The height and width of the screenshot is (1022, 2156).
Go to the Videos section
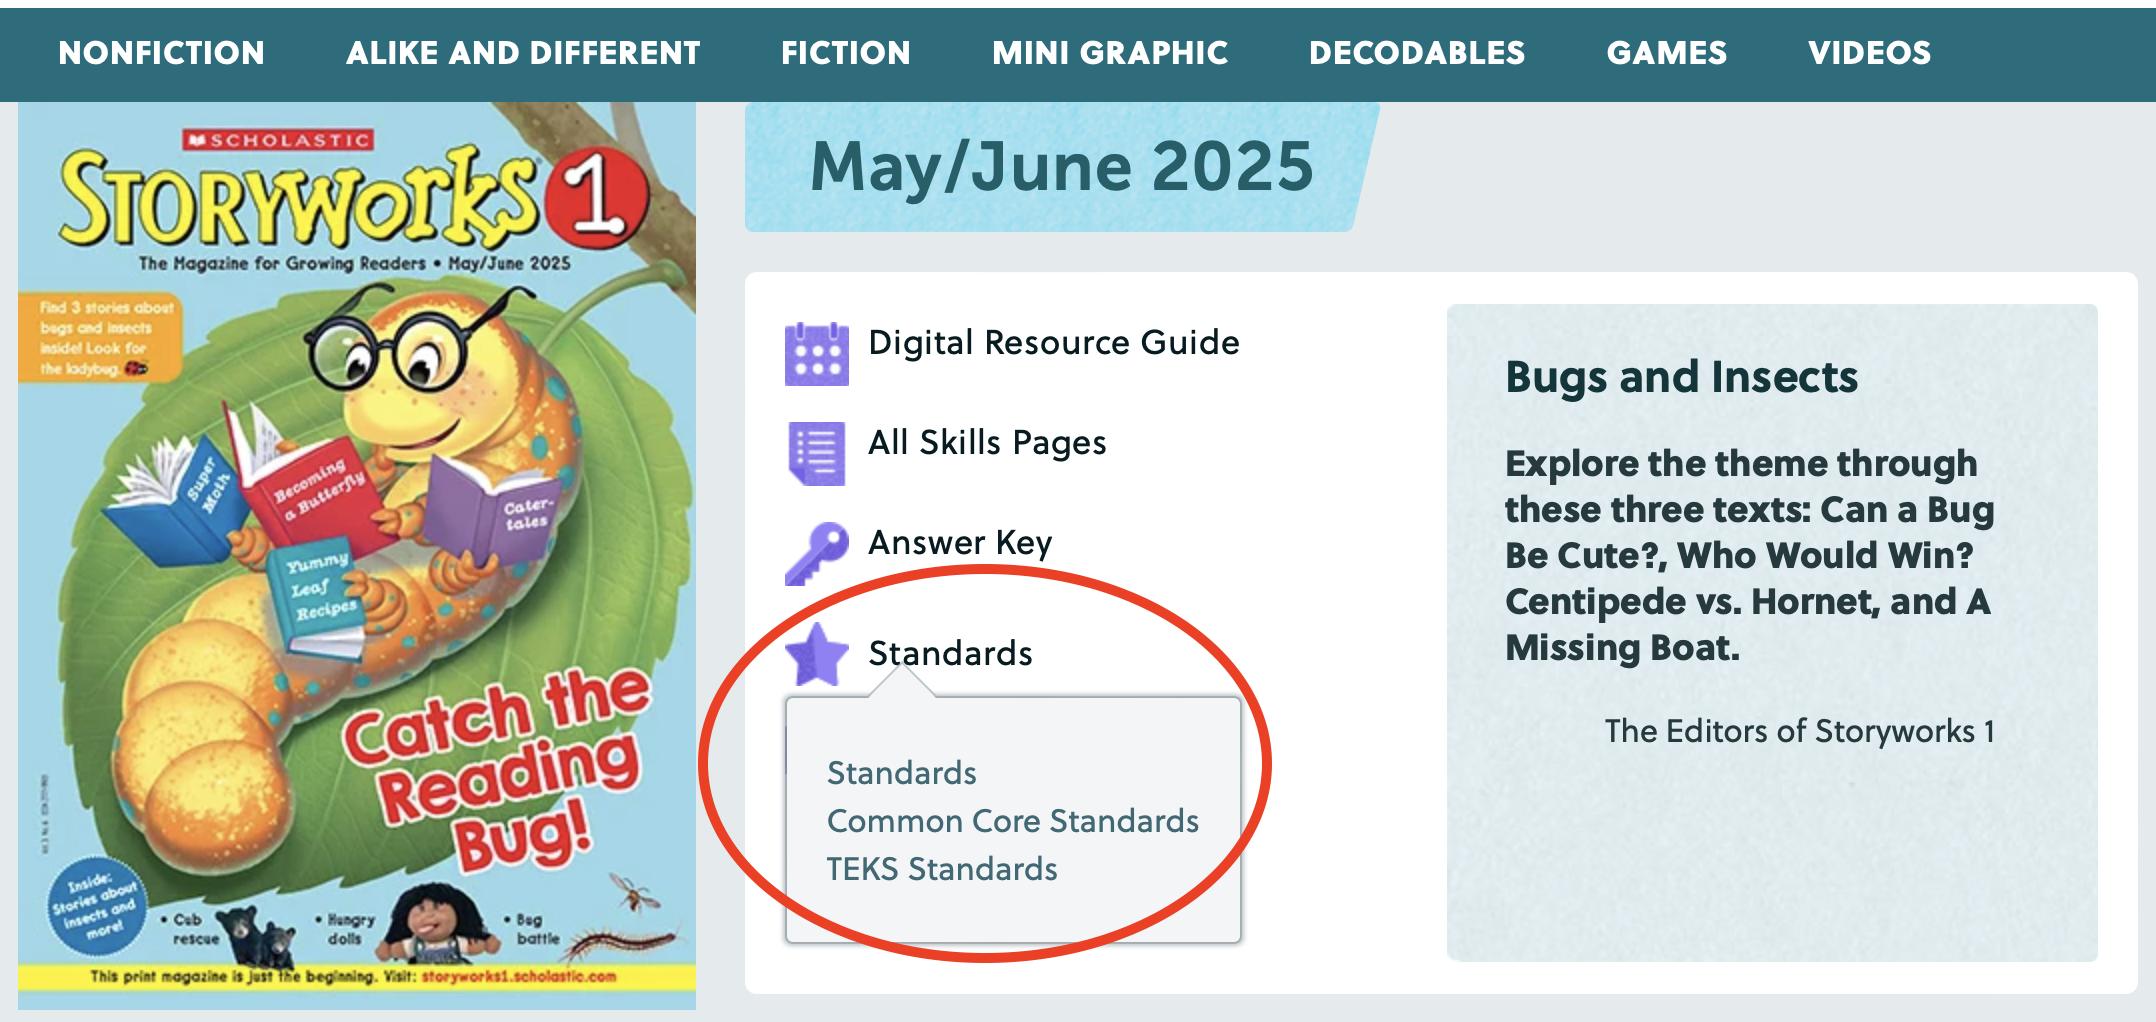[x=1870, y=53]
